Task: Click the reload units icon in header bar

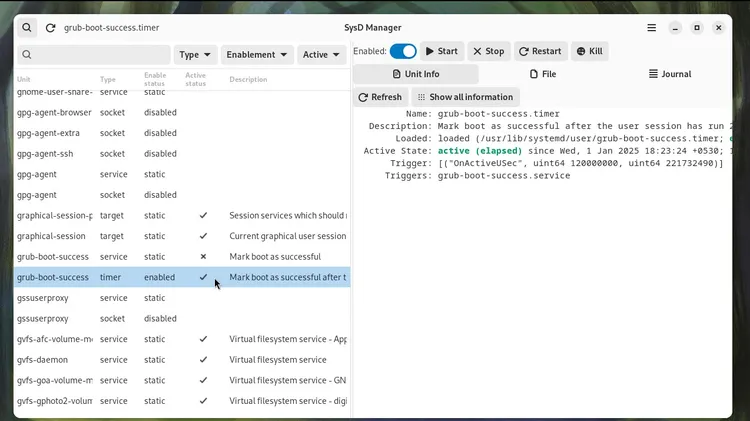Action: coord(50,28)
